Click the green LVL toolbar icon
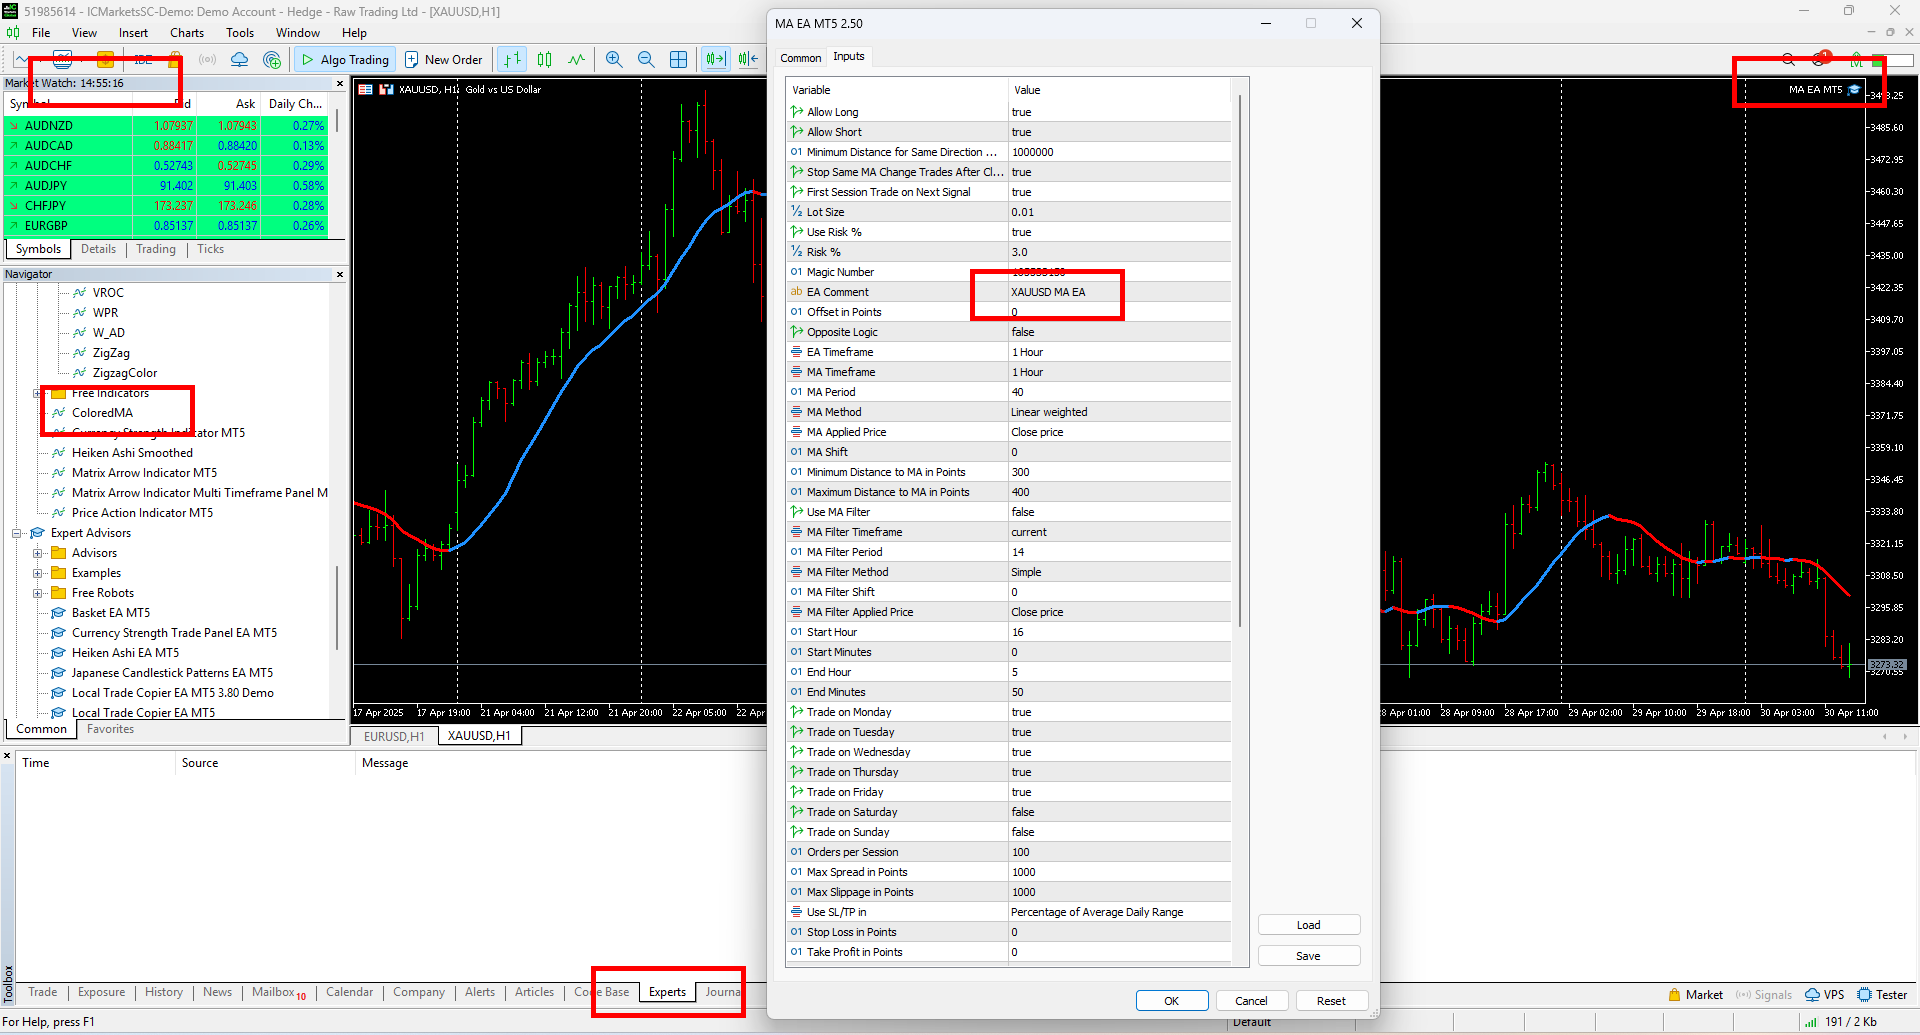 tap(1857, 60)
